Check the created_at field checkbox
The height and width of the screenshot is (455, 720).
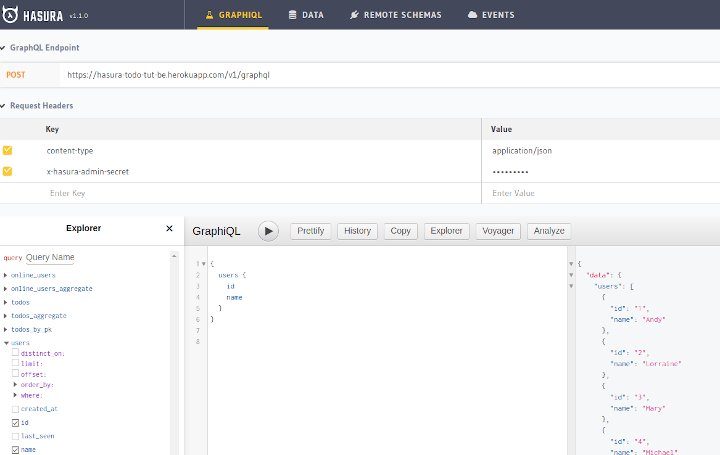15,409
